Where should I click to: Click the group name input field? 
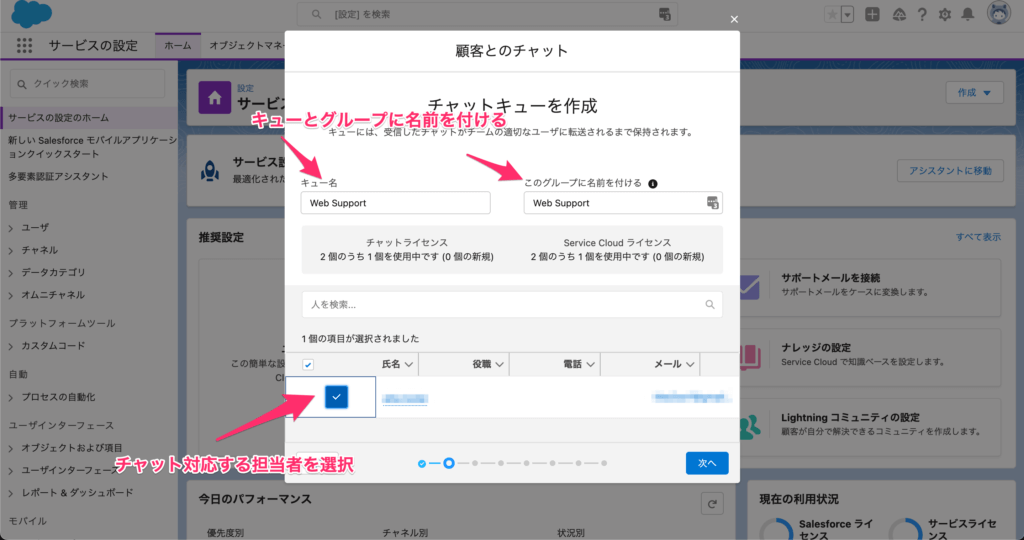click(x=623, y=203)
